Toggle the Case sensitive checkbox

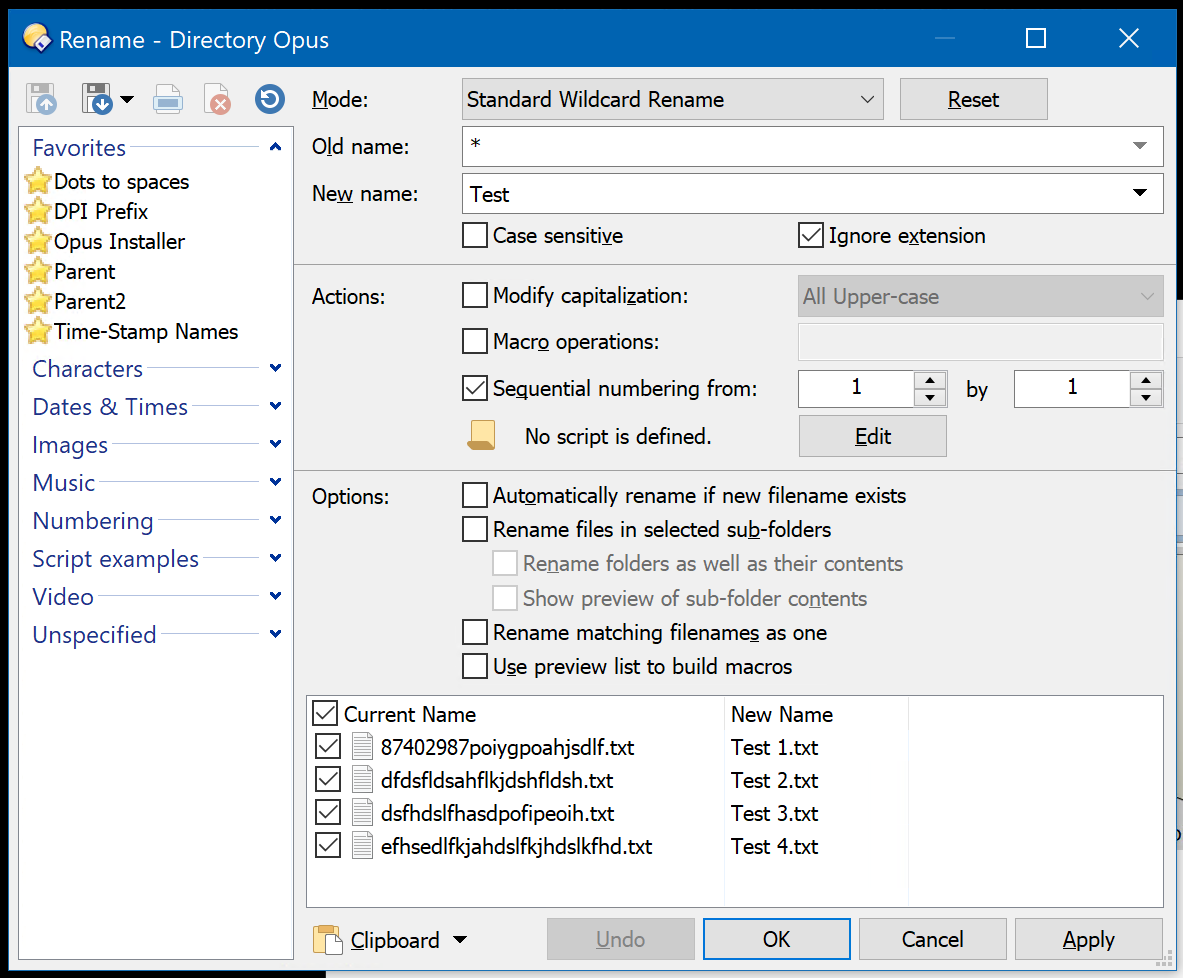[x=475, y=235]
